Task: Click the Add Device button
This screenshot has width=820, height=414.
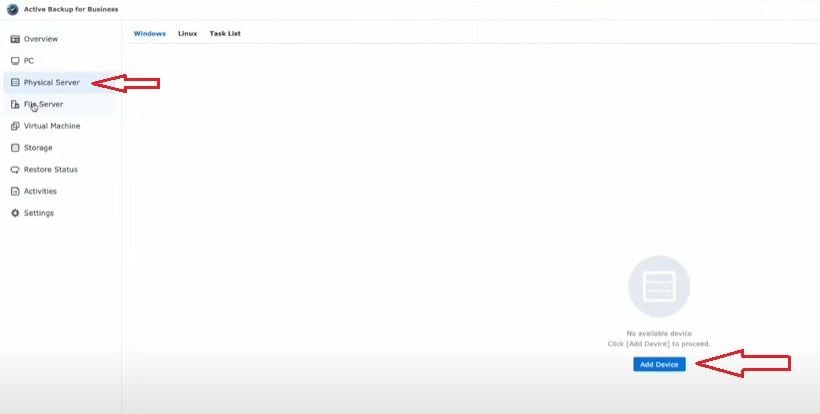Action: 659,364
